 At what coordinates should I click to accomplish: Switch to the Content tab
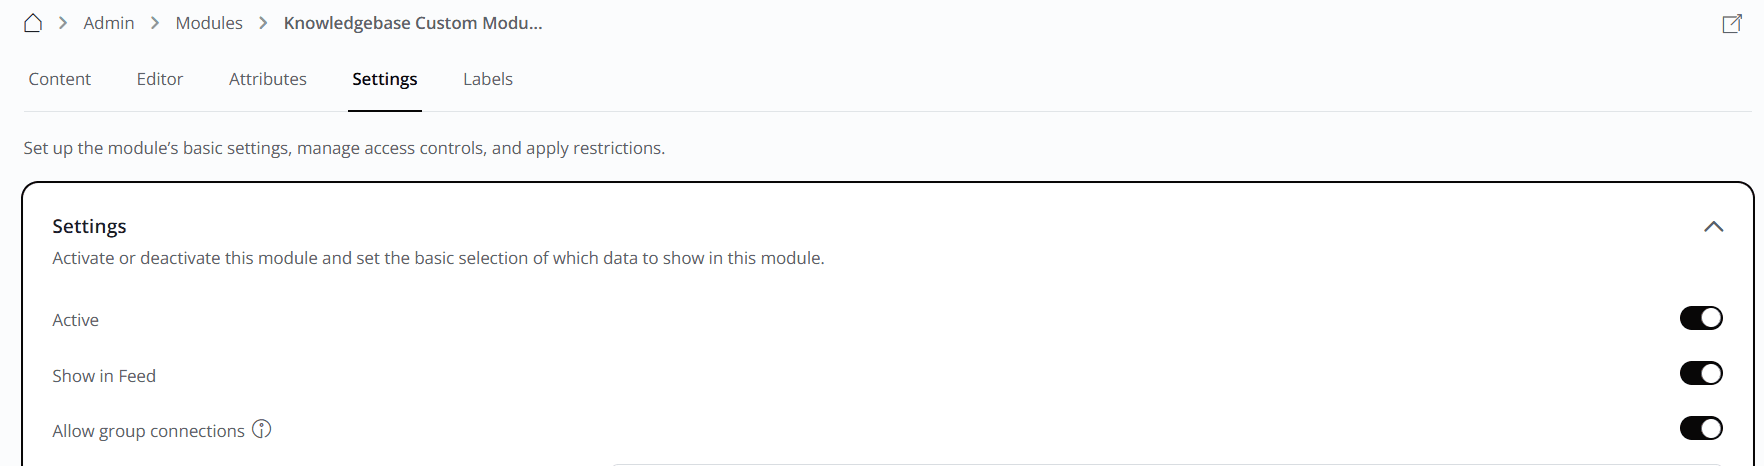click(x=60, y=79)
